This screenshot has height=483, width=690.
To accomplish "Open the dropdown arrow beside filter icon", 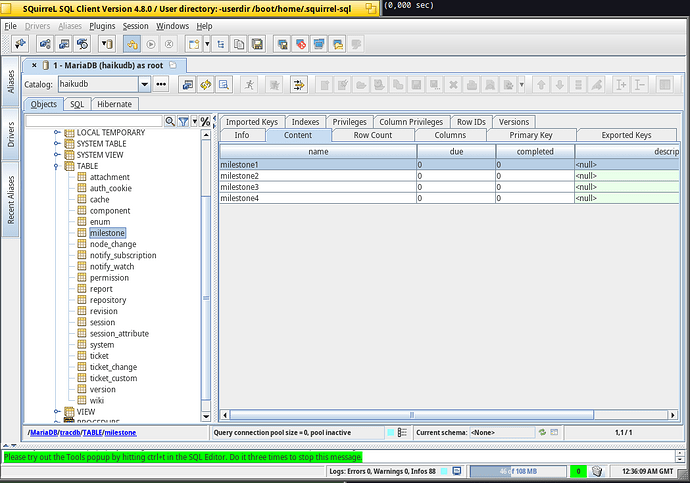I will coord(195,121).
